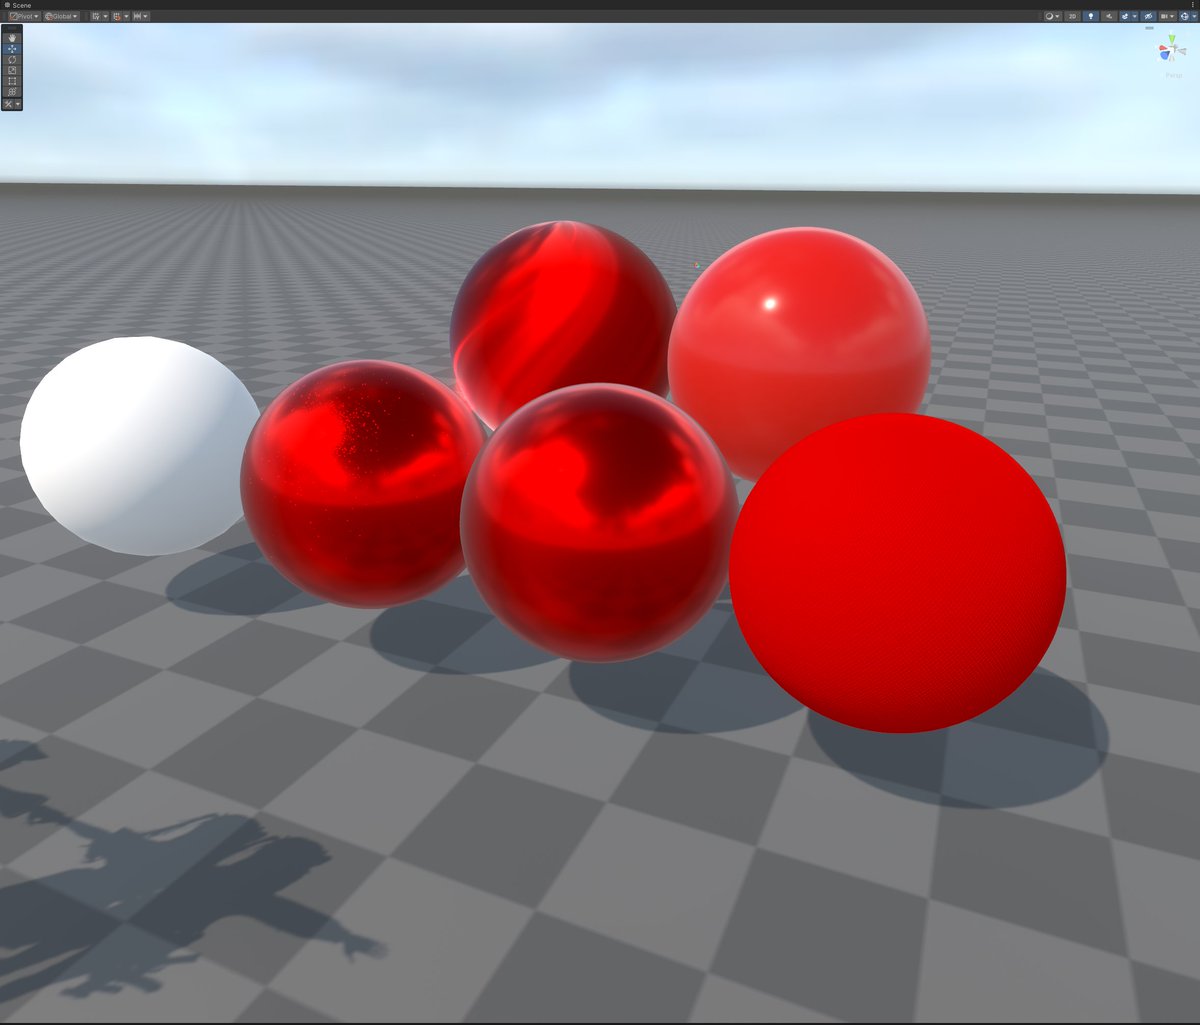Click the blue Z axis cone on orientation gizmo

(x=1165, y=55)
